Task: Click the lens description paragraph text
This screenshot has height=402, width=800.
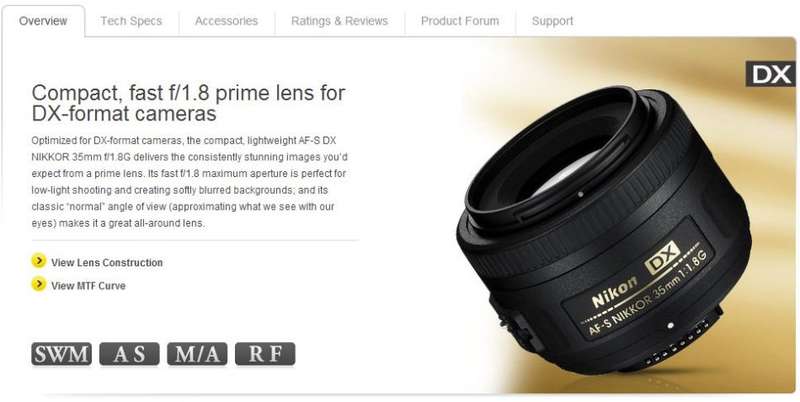Action: (189, 182)
